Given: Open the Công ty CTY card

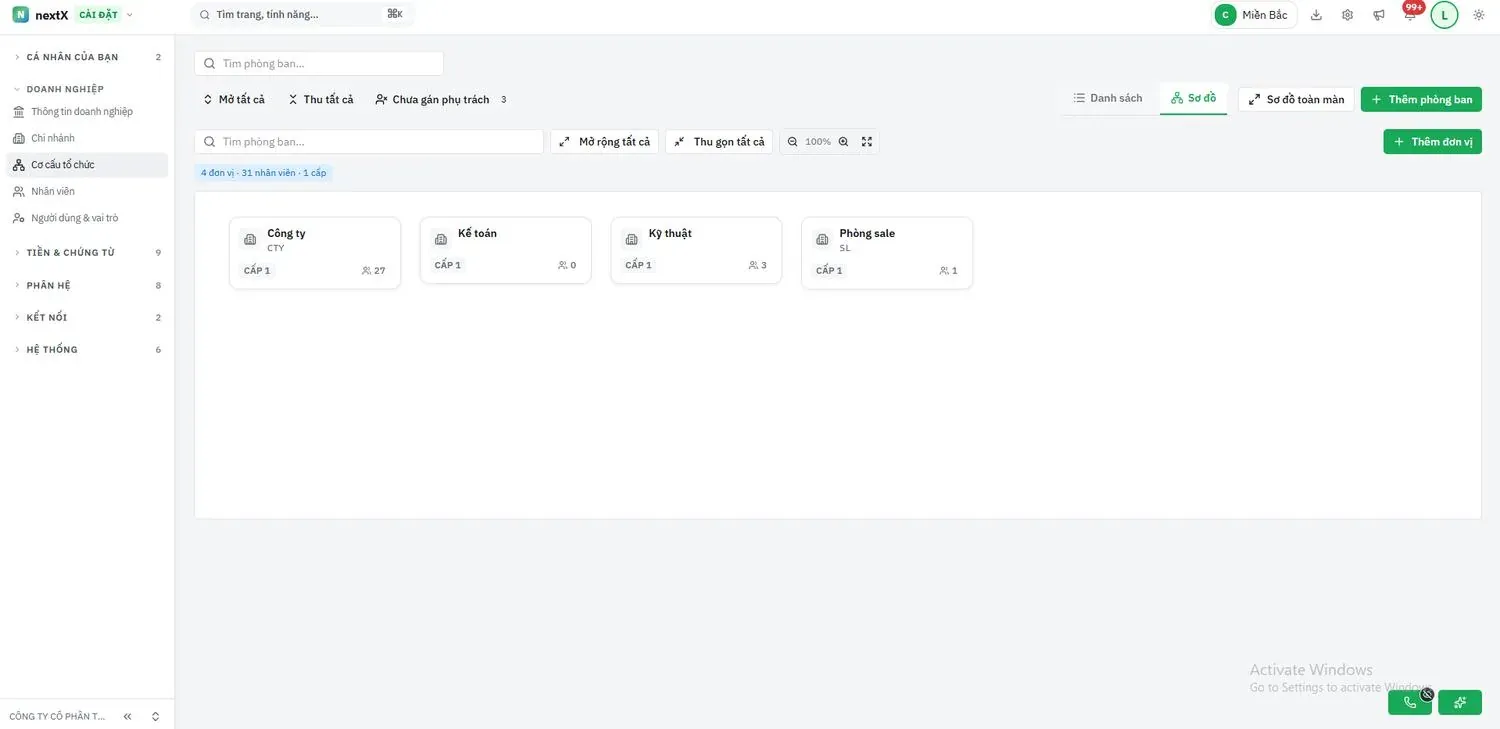Looking at the screenshot, I should (315, 253).
